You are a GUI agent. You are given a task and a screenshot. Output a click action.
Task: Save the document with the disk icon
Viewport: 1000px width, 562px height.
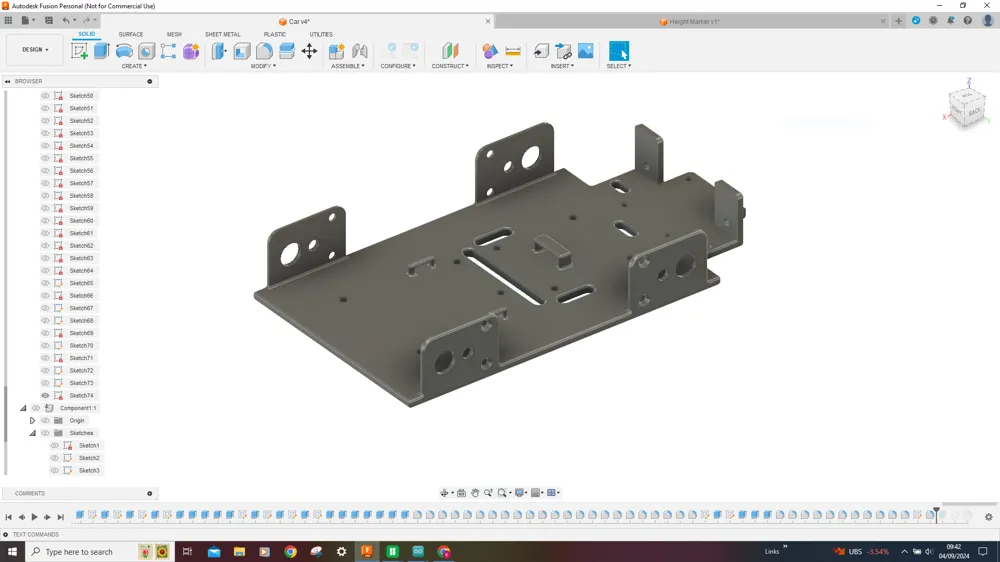point(49,20)
